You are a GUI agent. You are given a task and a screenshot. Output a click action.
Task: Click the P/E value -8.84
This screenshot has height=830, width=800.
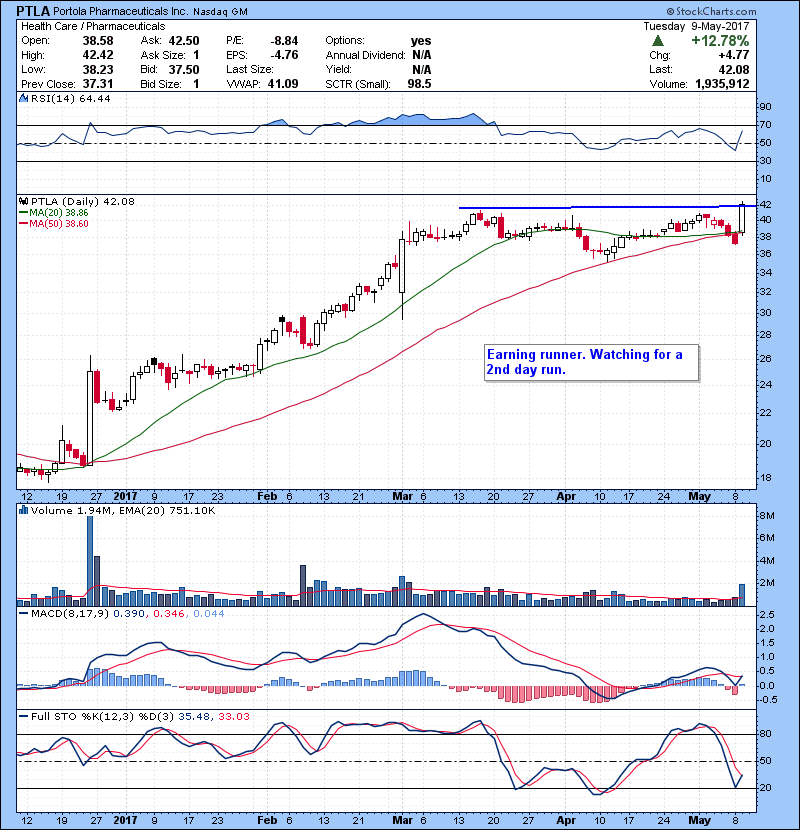(284, 41)
